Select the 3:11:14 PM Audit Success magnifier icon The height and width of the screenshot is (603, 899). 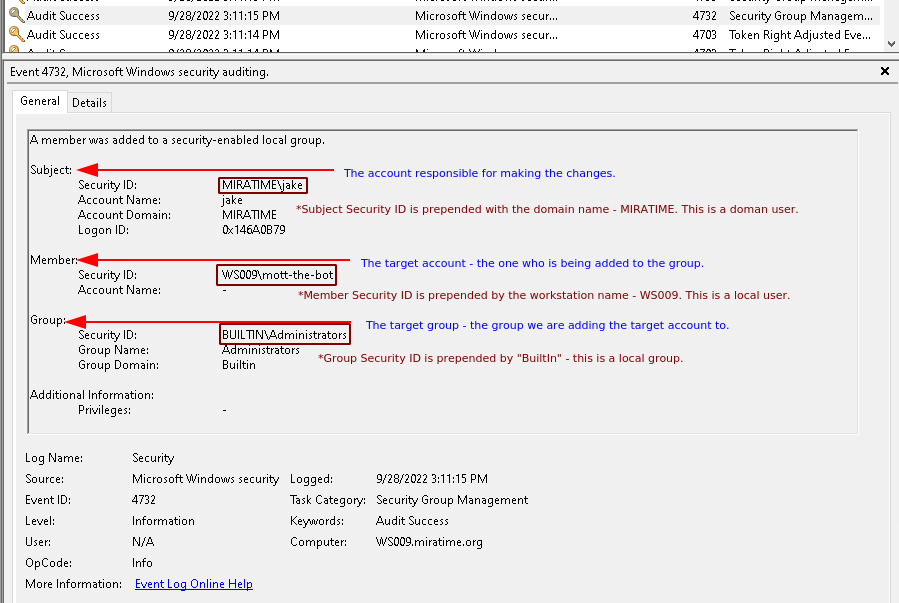click(x=17, y=34)
